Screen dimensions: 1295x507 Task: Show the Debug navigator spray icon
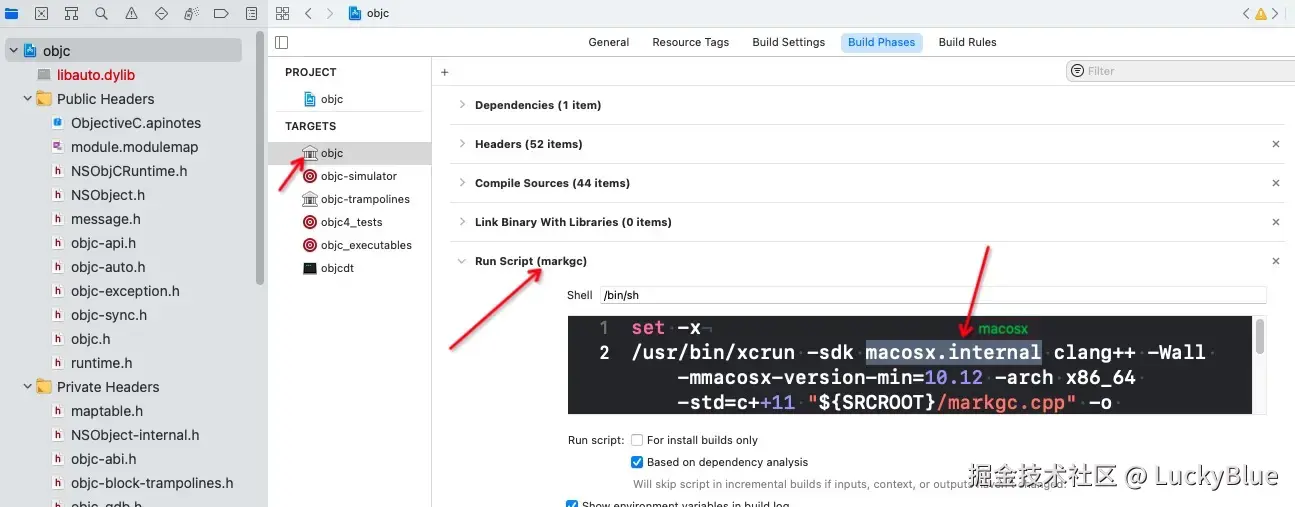[192, 14]
